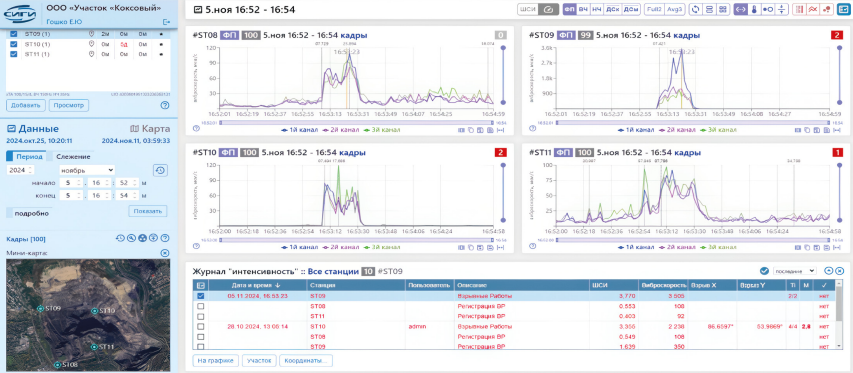The width and height of the screenshot is (853, 373).
Task: Click the red vertical bars icon
Action: pos(799,9)
